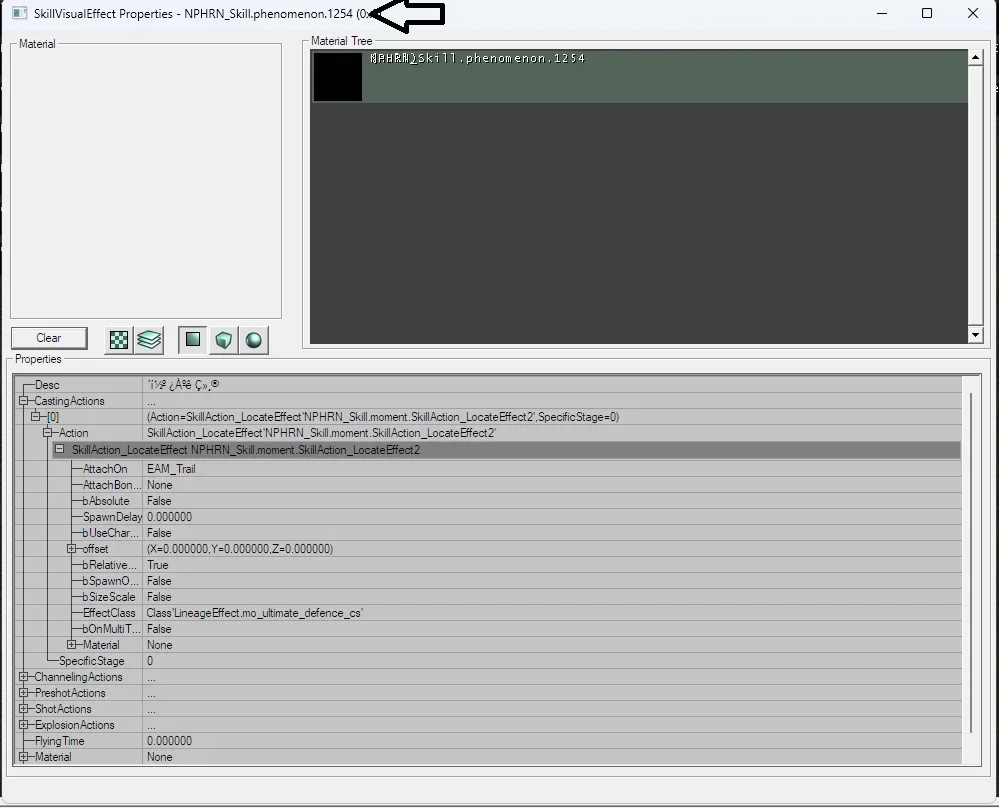This screenshot has height=808, width=999.
Task: Collapse the Action property node
Action: [47, 433]
